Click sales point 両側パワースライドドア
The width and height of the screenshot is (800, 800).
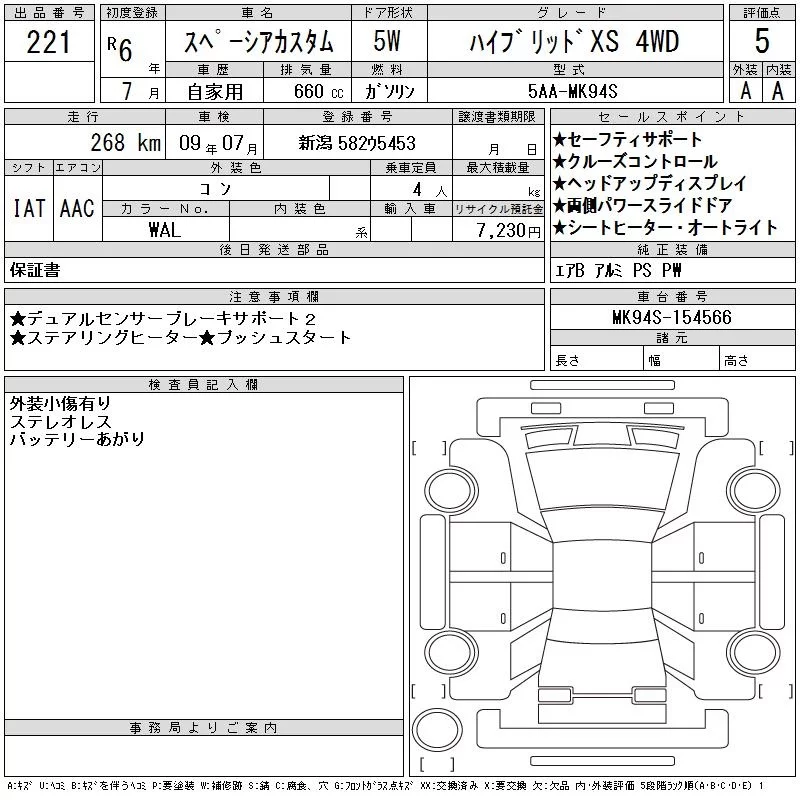tap(642, 205)
